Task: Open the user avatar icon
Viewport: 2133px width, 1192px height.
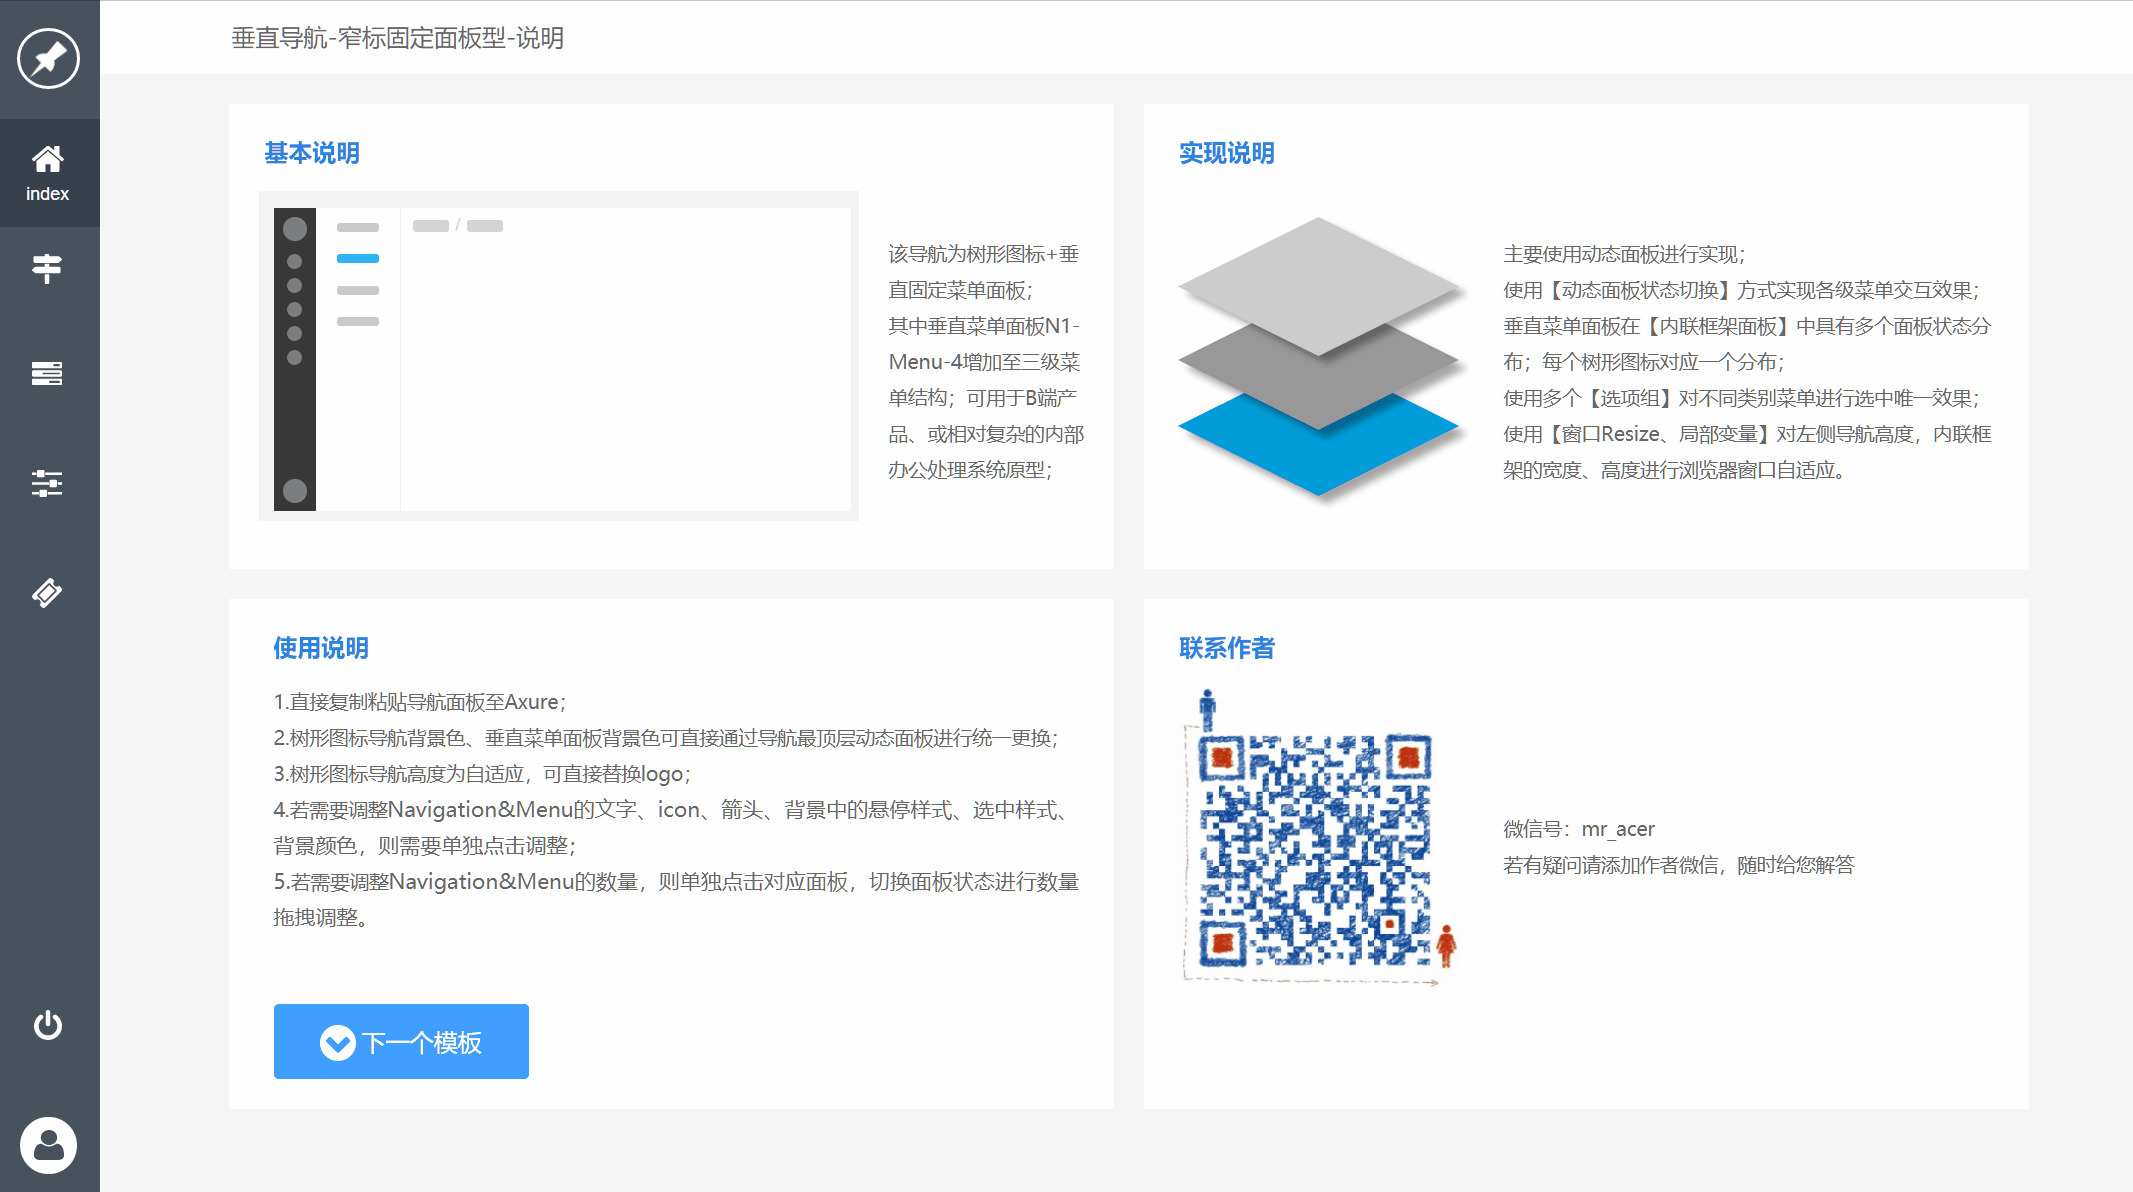Action: point(48,1145)
